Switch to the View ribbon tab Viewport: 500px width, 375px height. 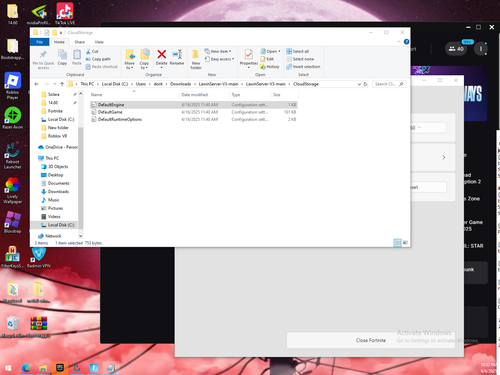click(99, 42)
